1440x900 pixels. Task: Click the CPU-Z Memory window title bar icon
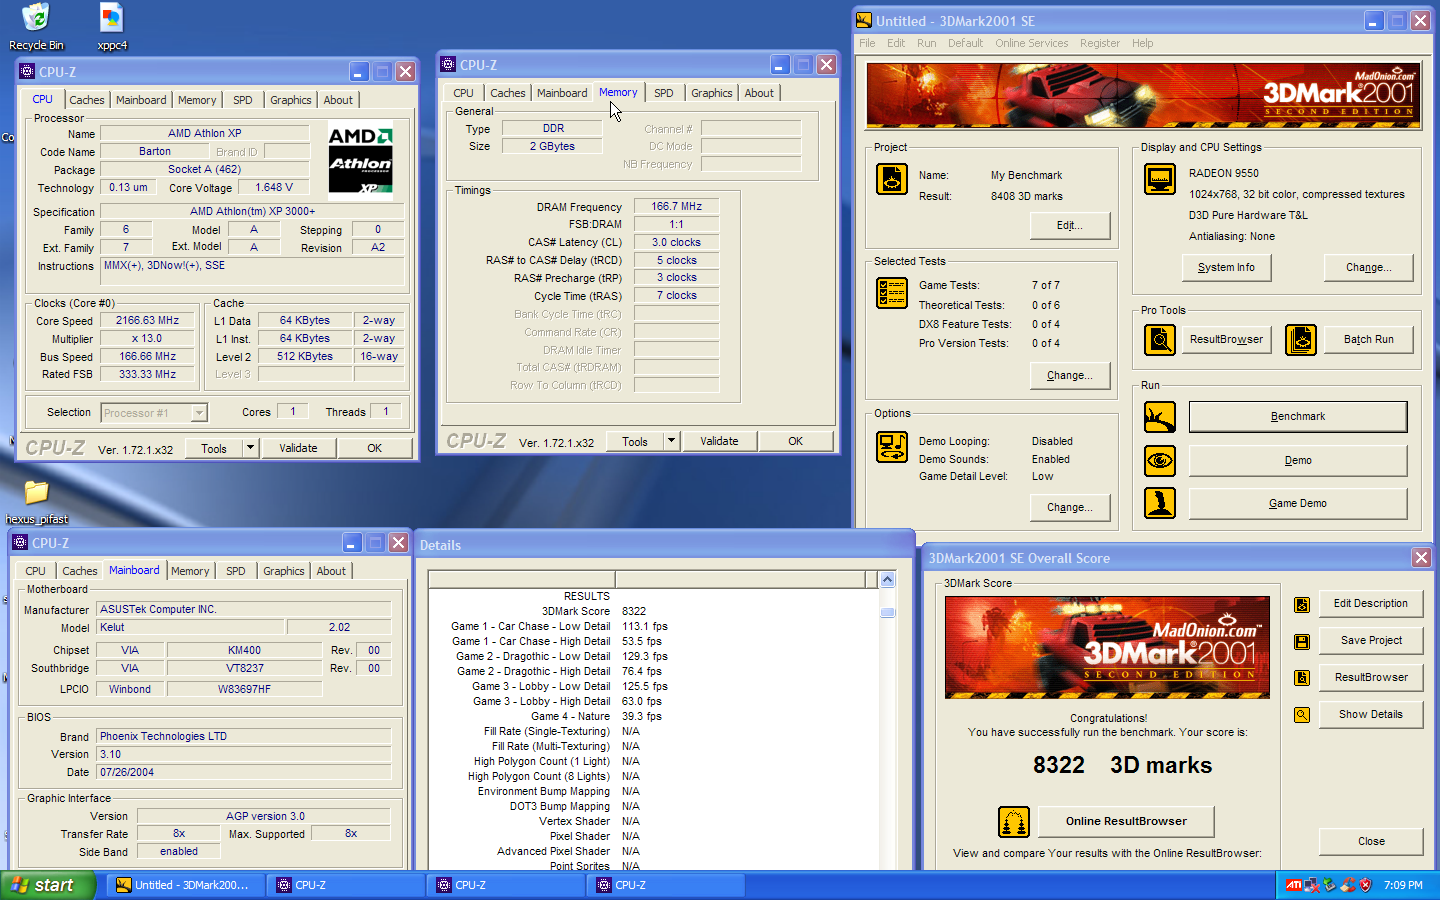(448, 64)
